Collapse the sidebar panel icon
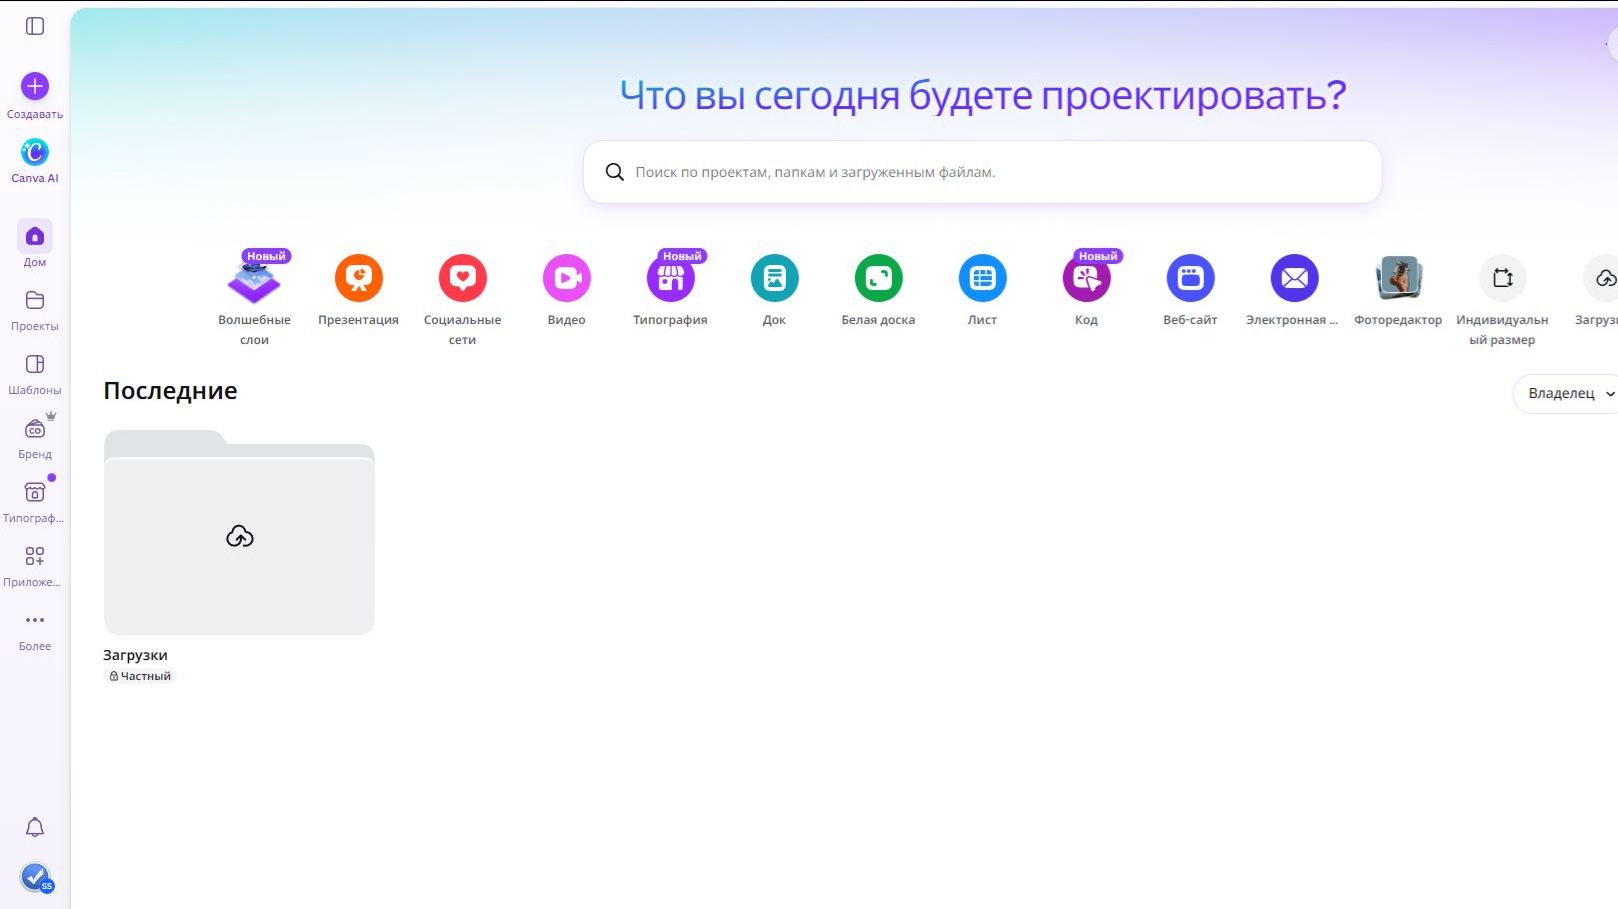This screenshot has height=909, width=1618. (x=35, y=26)
